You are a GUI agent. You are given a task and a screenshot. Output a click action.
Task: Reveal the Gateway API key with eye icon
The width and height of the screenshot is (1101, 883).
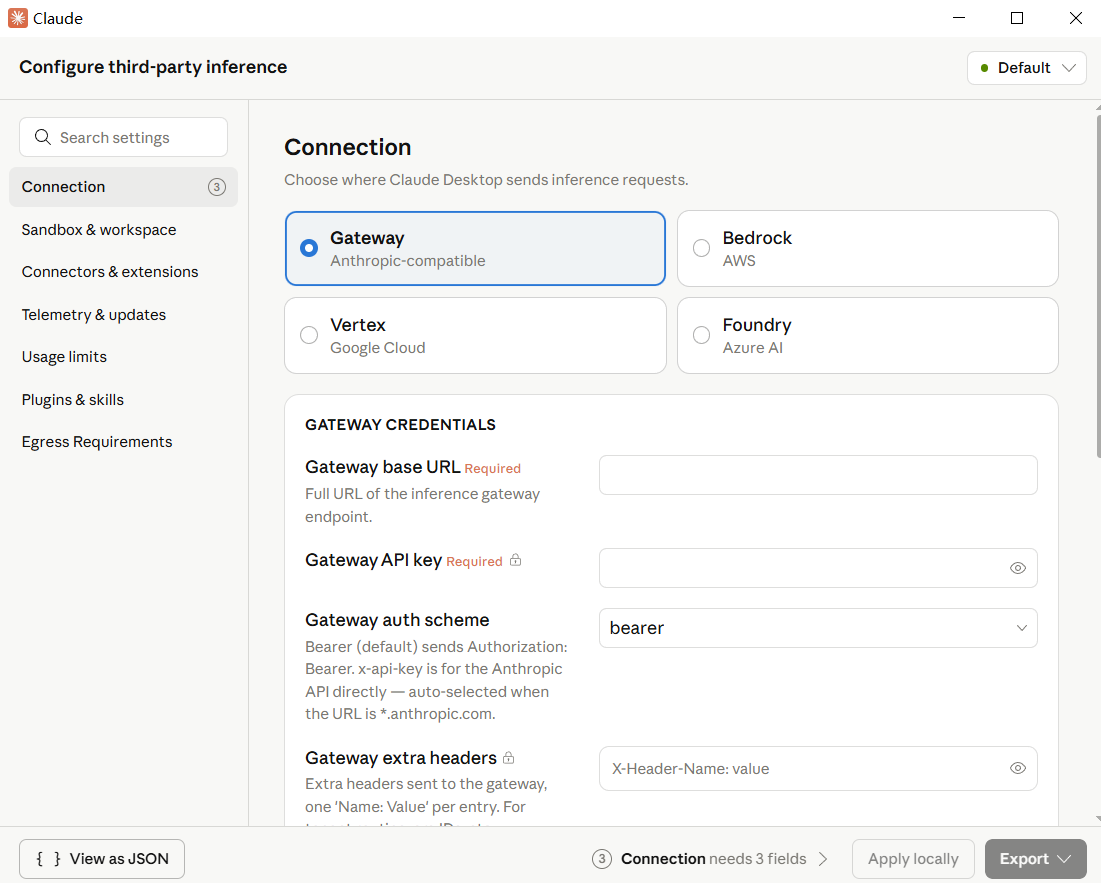1017,568
